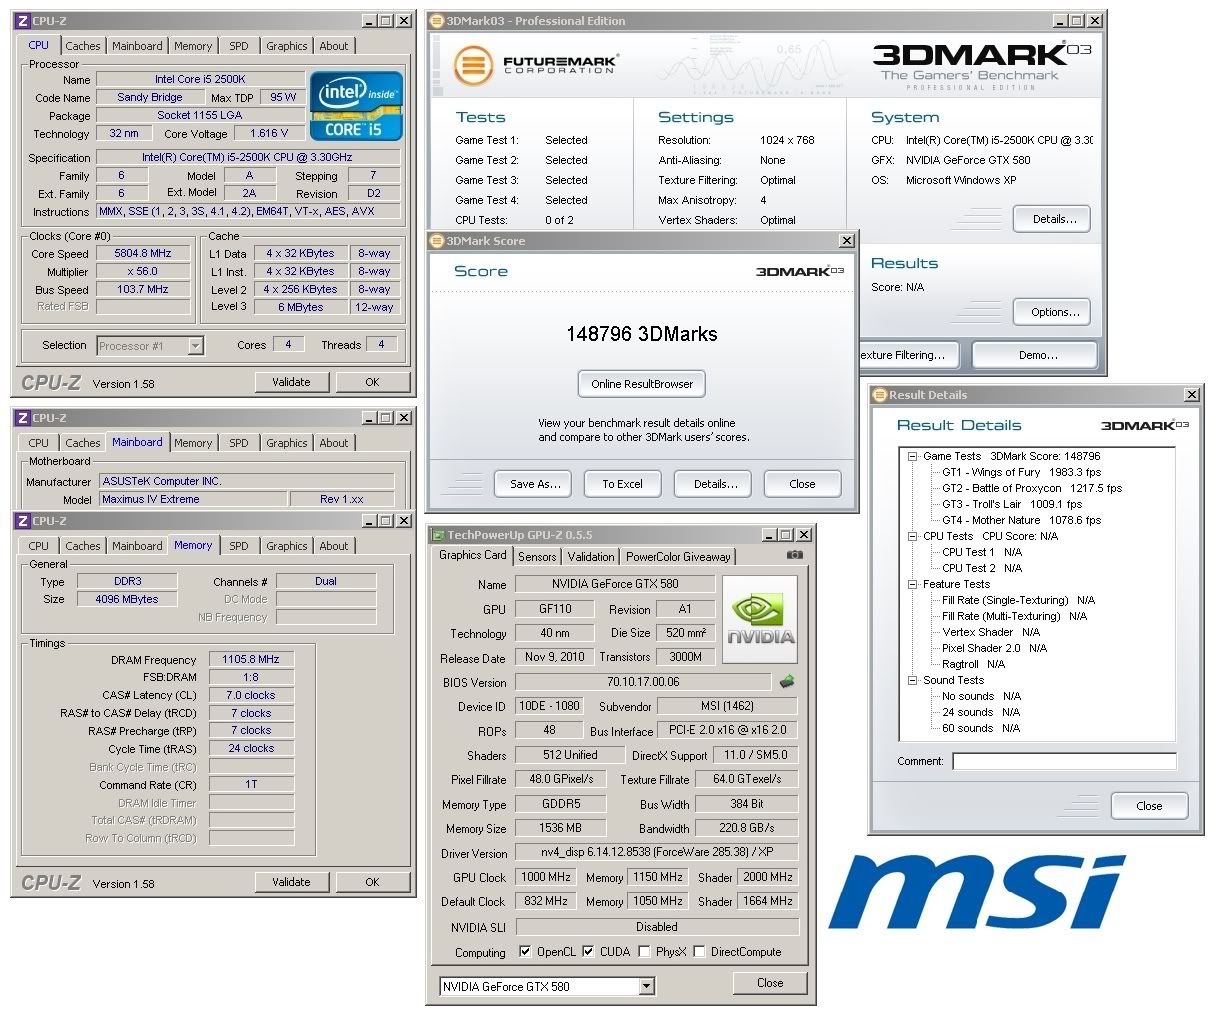Screen dimensions: 1217x1027
Task: Select the Pixel Shader 2.0 row
Action: [994, 648]
